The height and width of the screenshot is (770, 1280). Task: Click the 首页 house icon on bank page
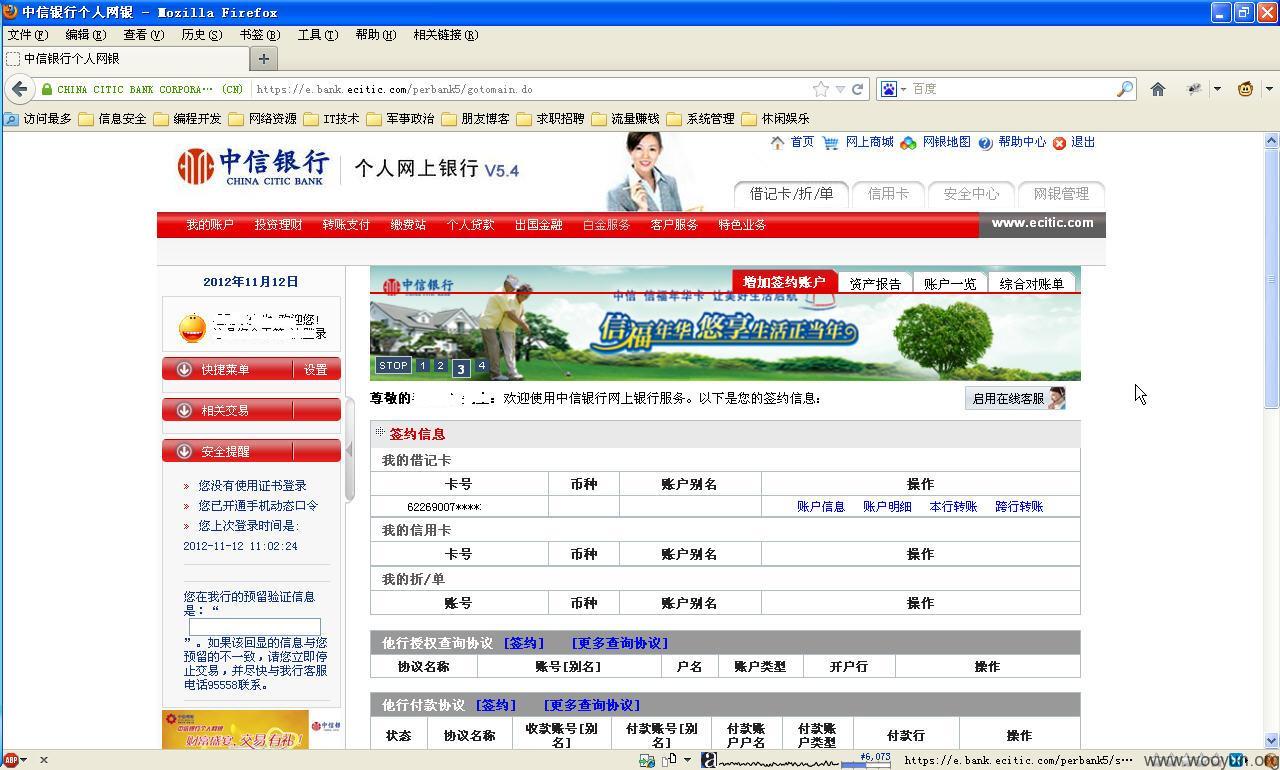pos(777,143)
